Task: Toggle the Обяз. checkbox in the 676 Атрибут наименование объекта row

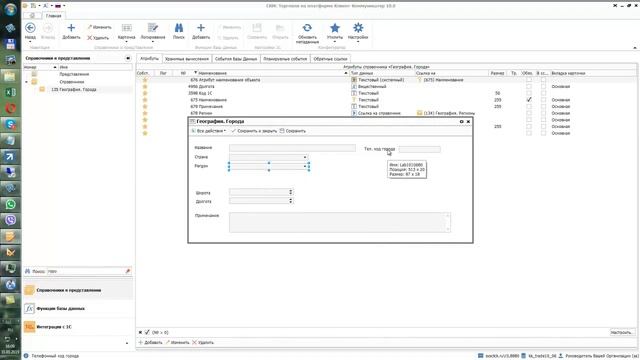Action: [x=529, y=80]
